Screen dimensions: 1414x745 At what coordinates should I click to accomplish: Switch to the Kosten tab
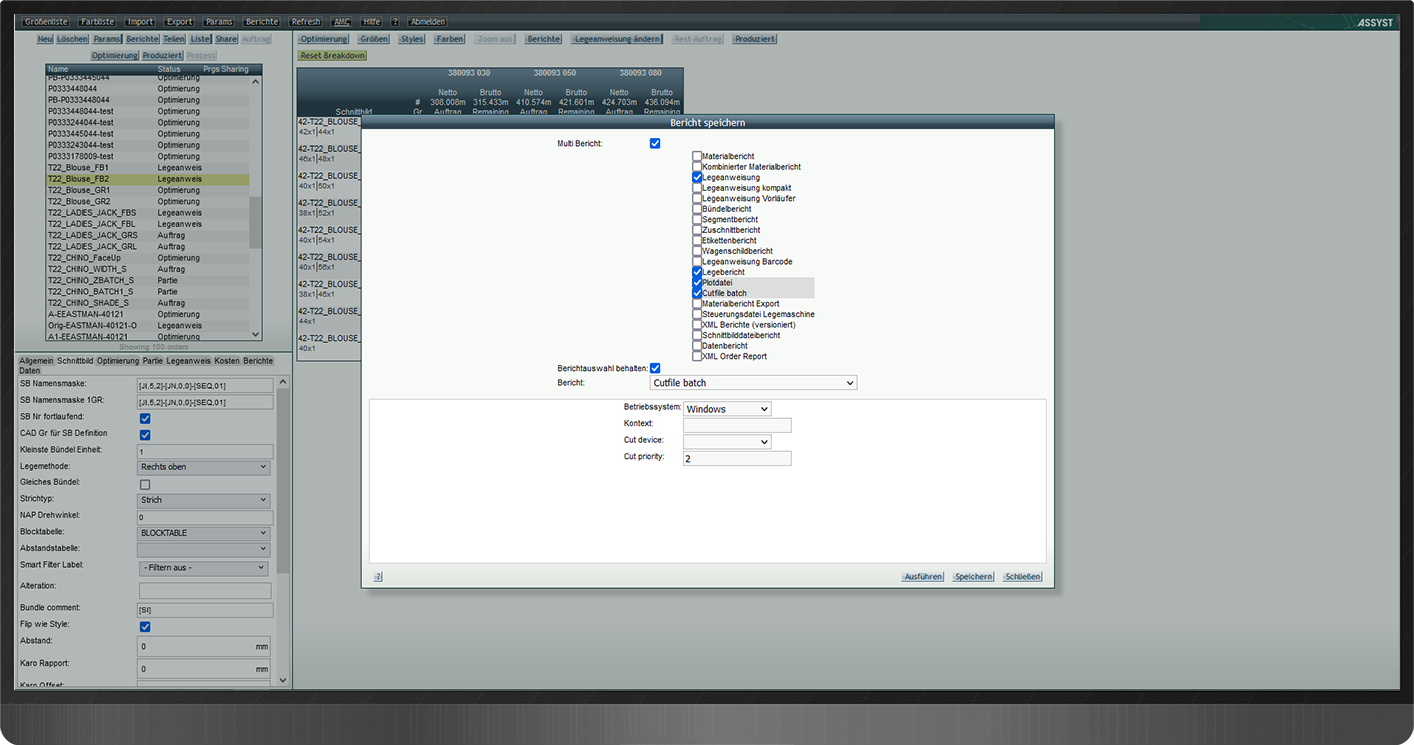(227, 360)
